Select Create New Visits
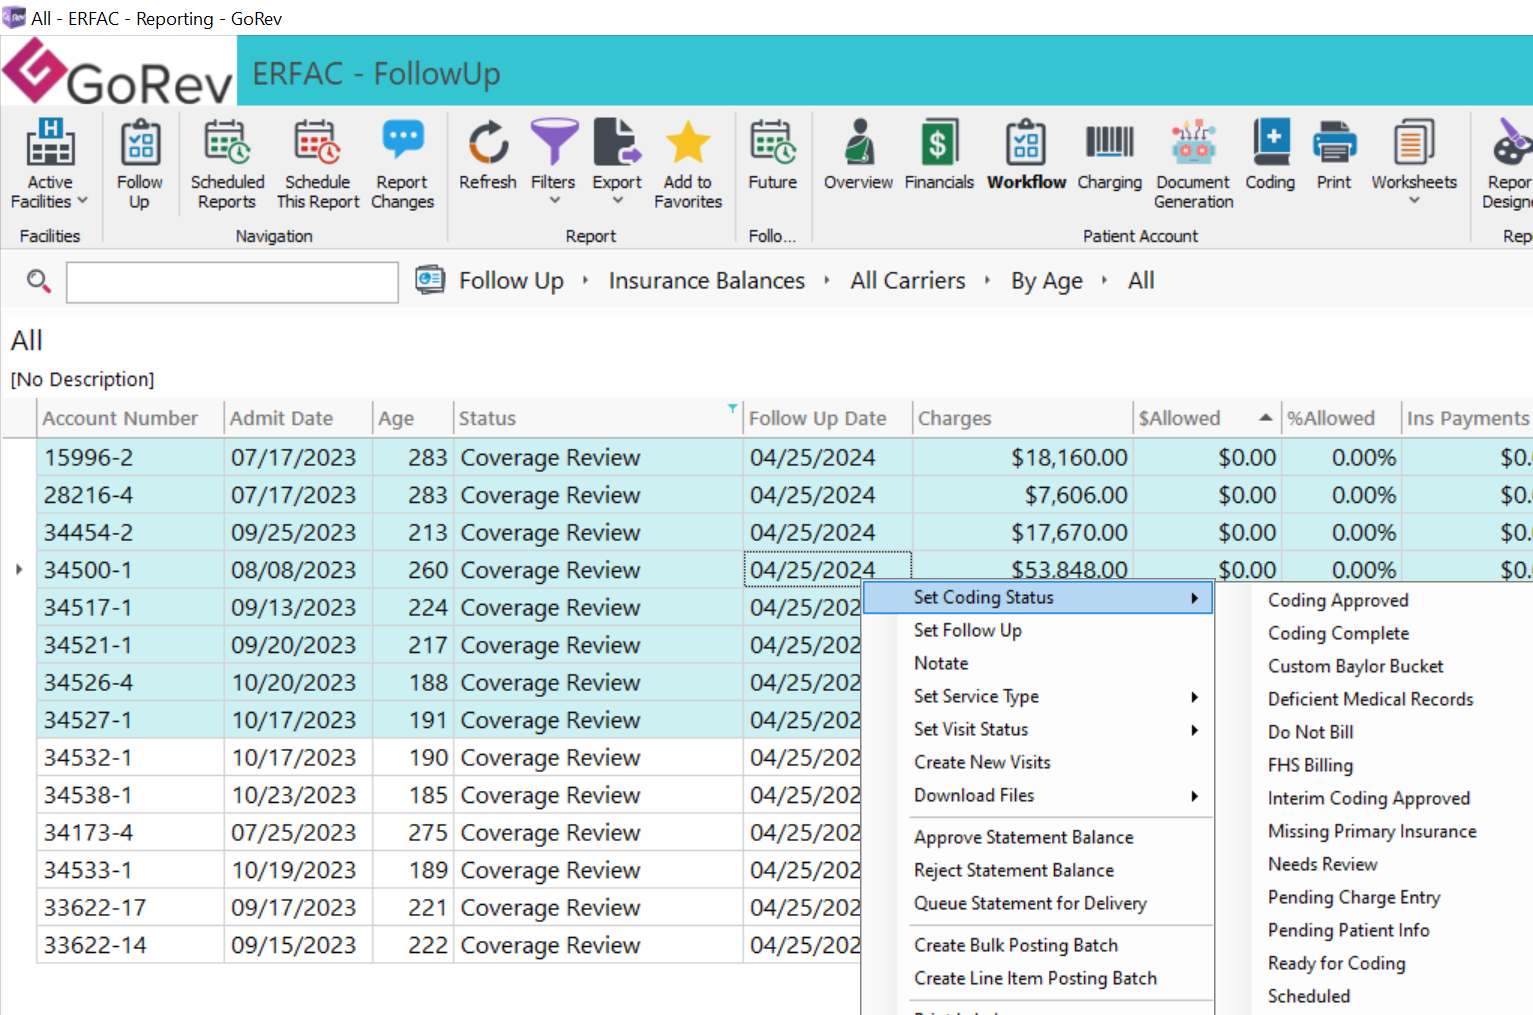 [x=982, y=762]
